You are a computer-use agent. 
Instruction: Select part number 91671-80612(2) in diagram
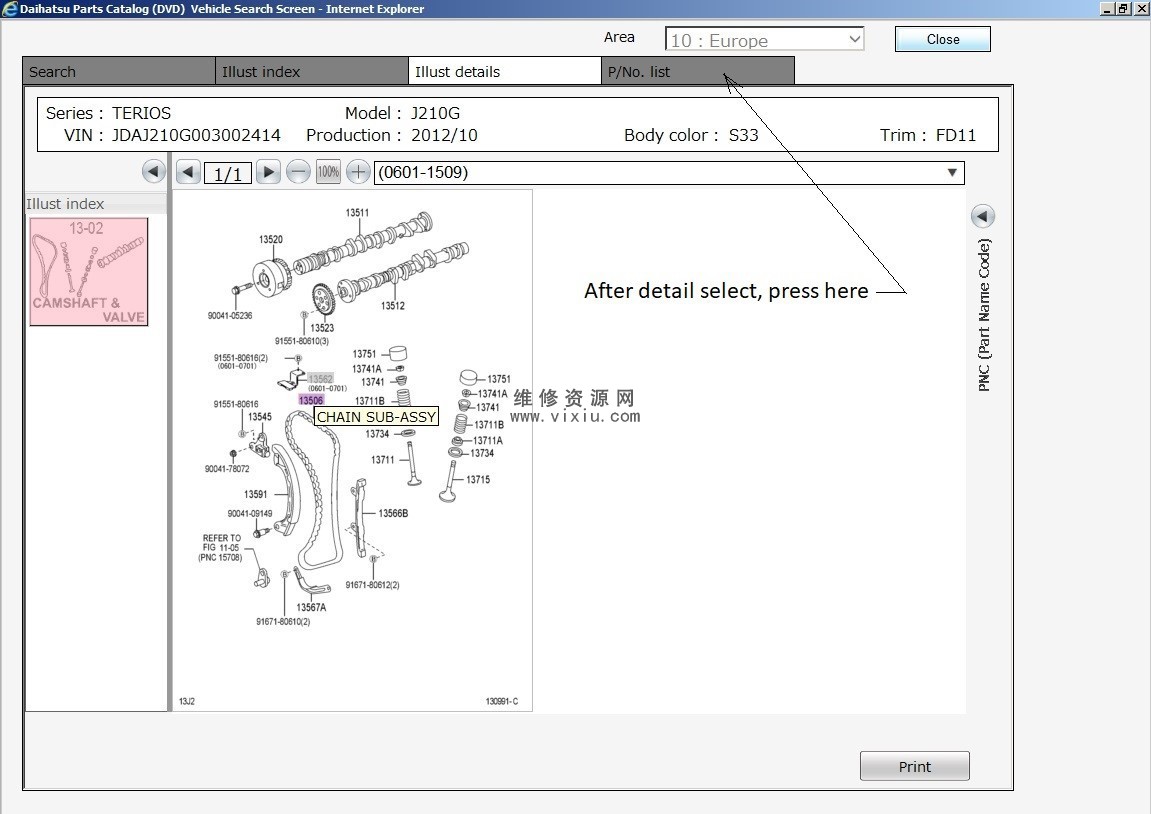click(373, 585)
